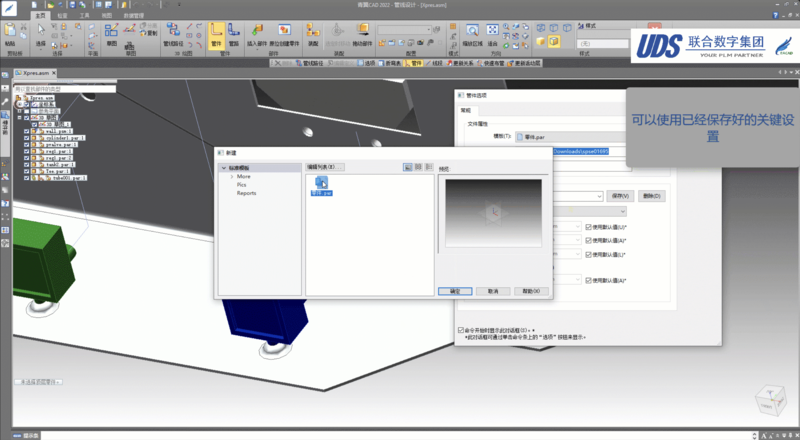Click the 3D view orientation cube
Image resolution: width=800 pixels, height=440 pixels.
click(771, 399)
